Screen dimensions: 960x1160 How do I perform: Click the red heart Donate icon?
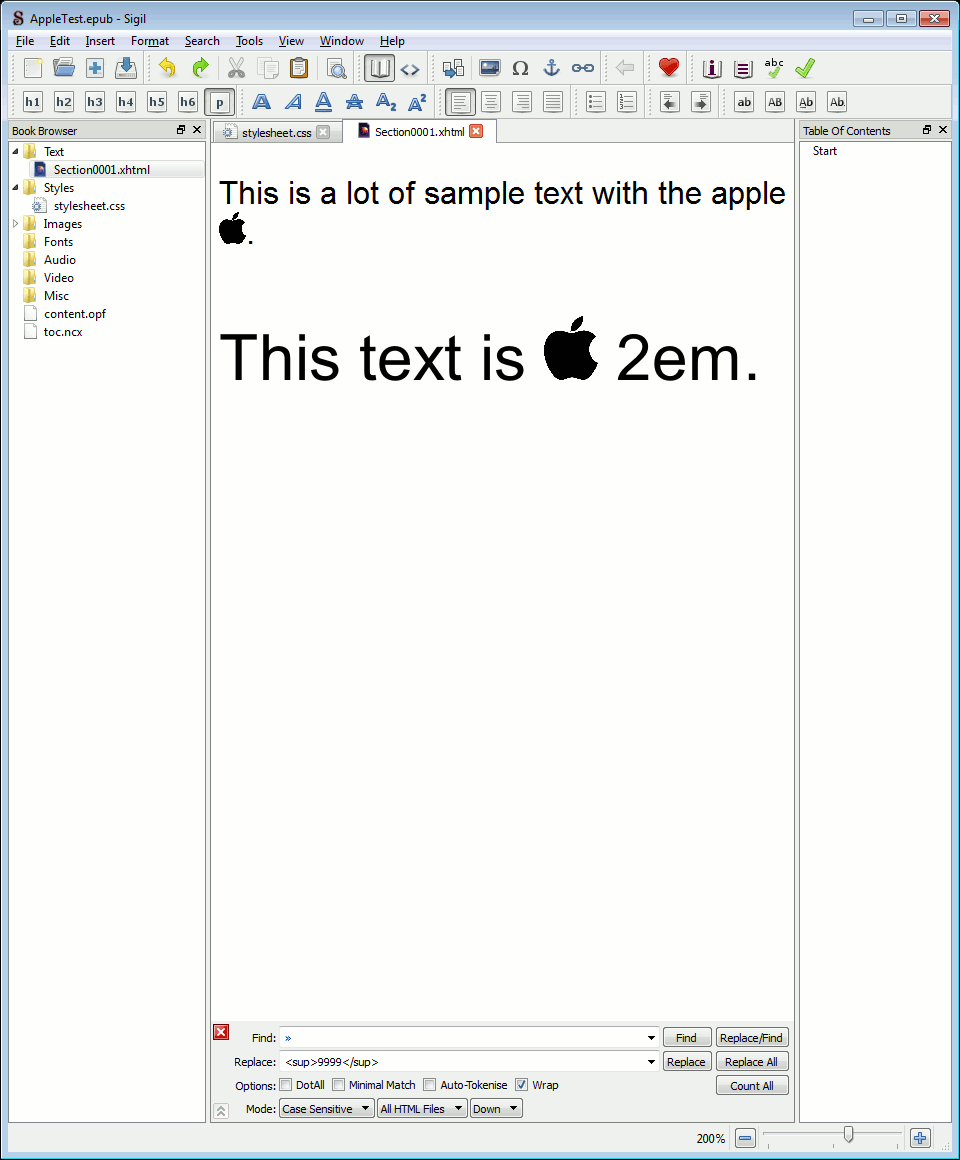[669, 69]
